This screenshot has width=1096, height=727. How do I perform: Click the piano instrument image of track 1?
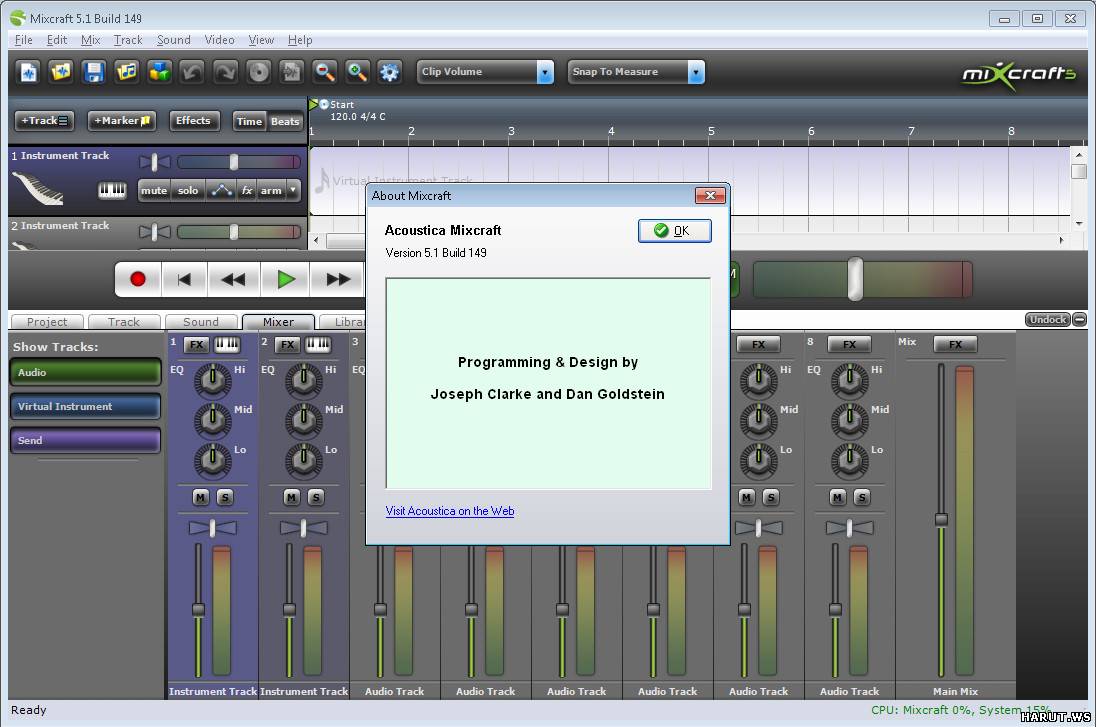(38, 189)
